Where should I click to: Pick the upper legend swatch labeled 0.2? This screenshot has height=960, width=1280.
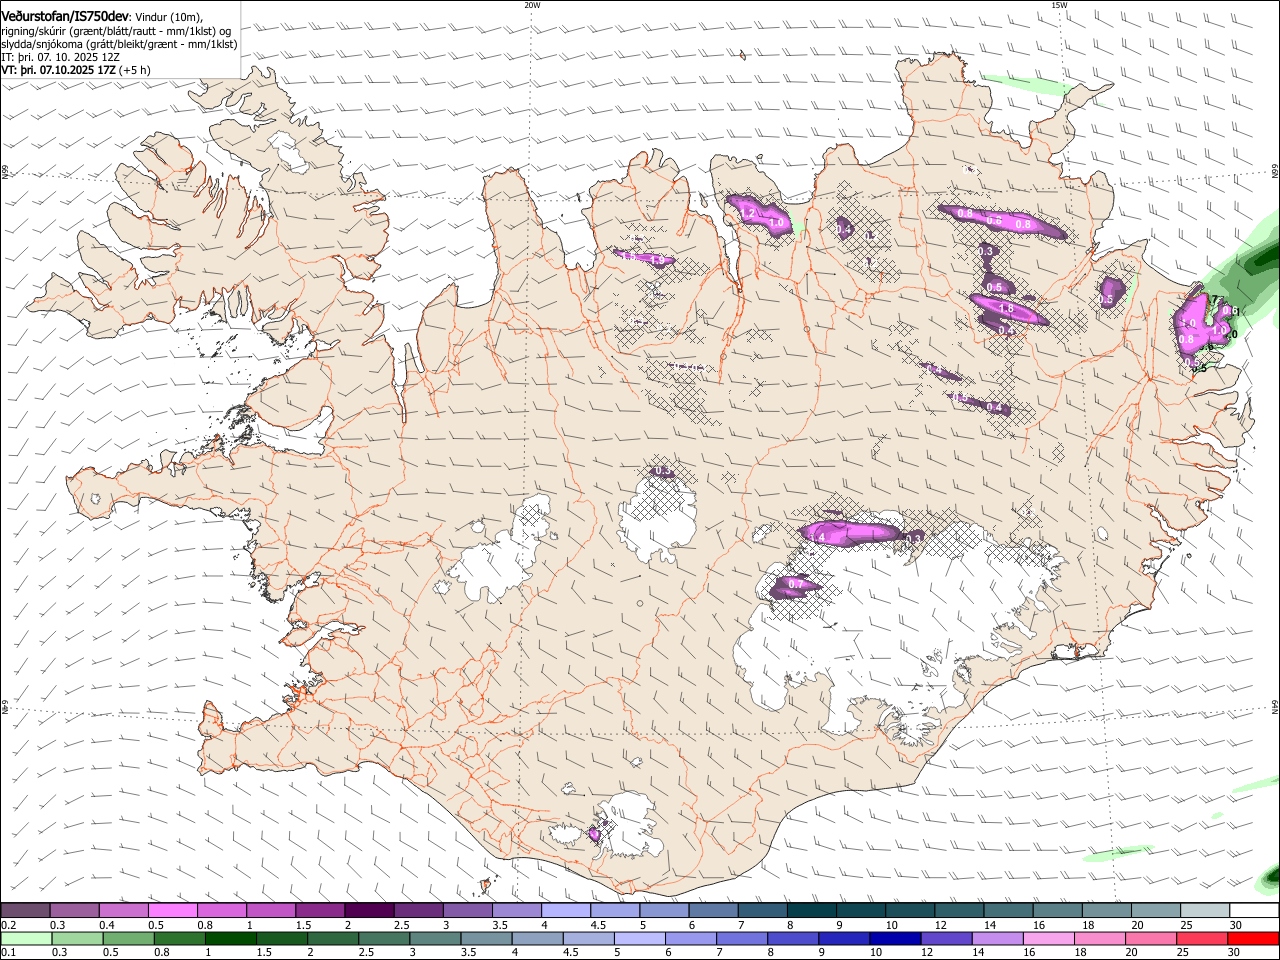tap(25, 910)
